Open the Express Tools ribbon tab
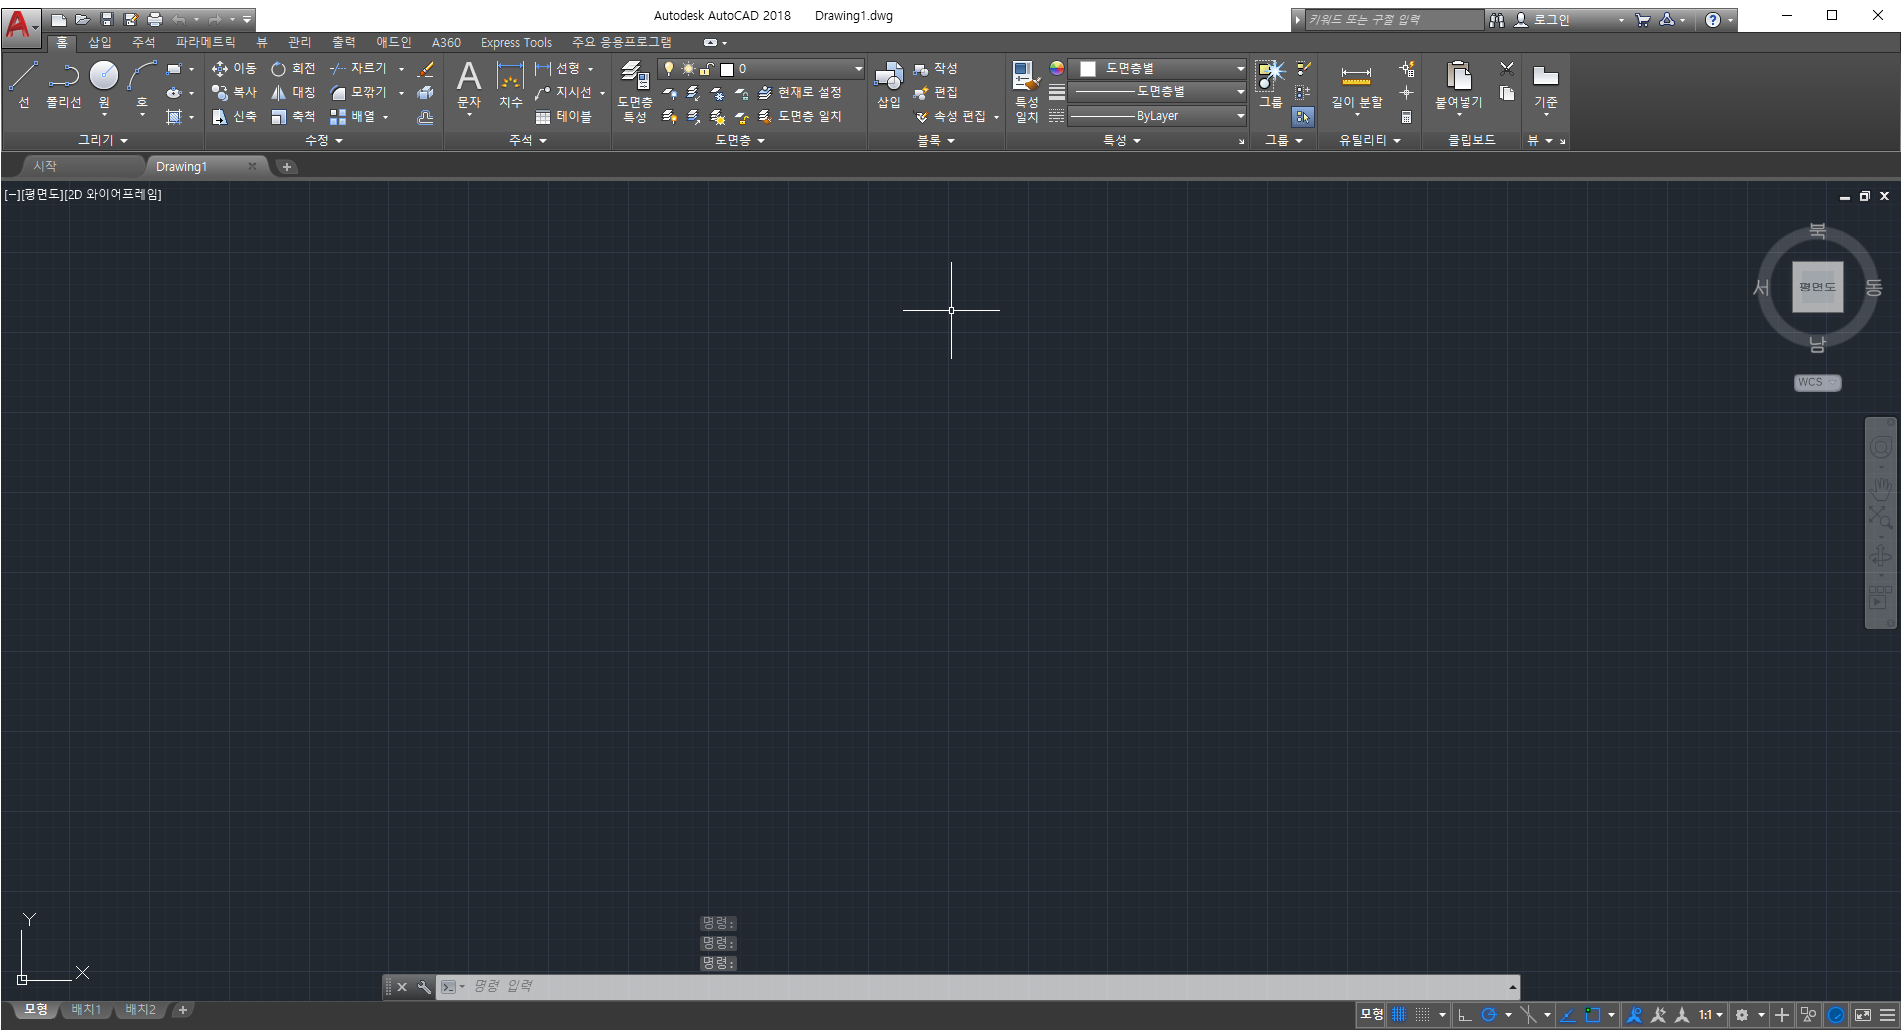 point(516,42)
